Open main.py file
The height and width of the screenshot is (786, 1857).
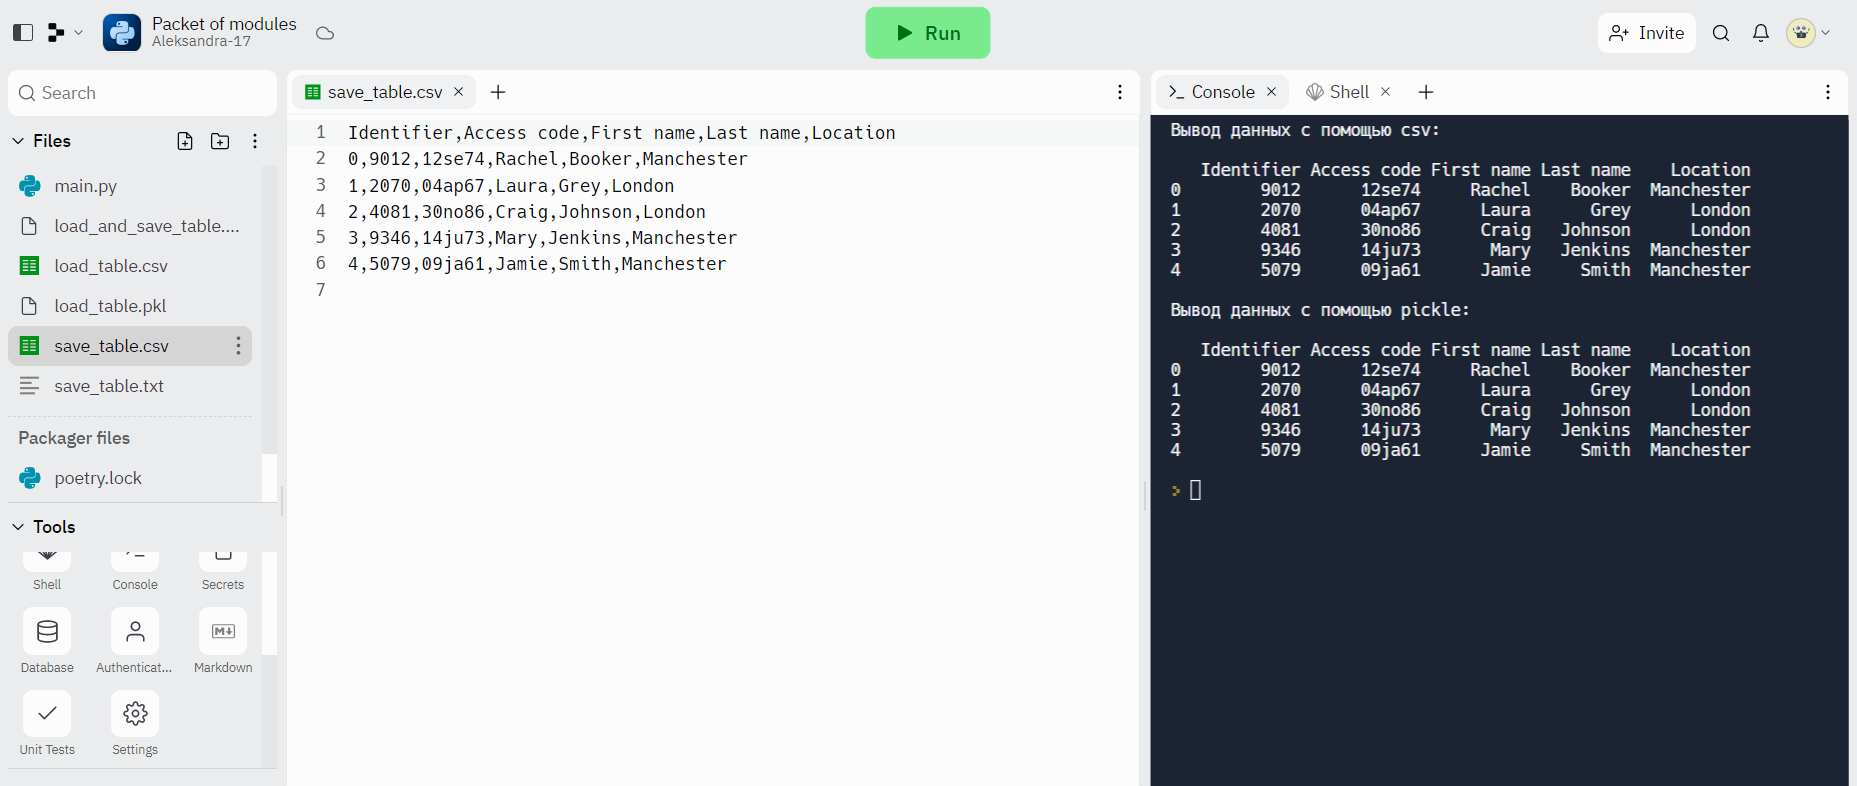point(130,186)
